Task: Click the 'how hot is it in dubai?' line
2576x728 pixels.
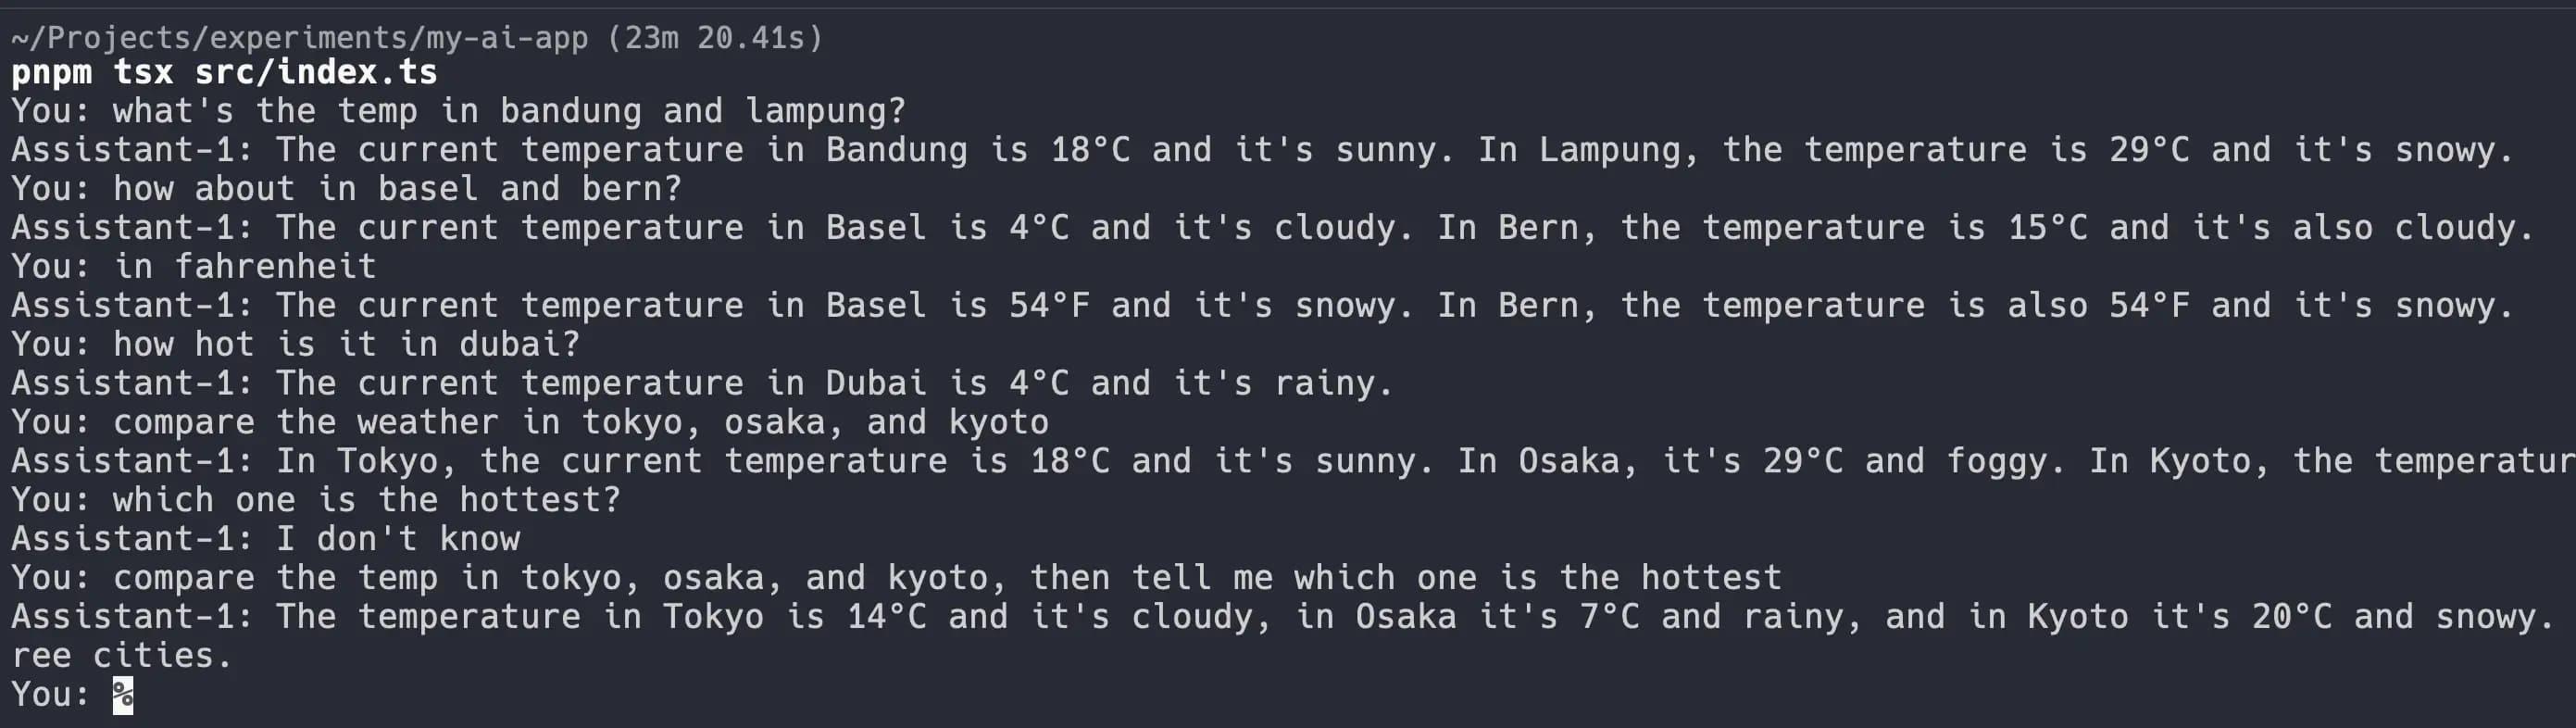Action: tap(296, 345)
